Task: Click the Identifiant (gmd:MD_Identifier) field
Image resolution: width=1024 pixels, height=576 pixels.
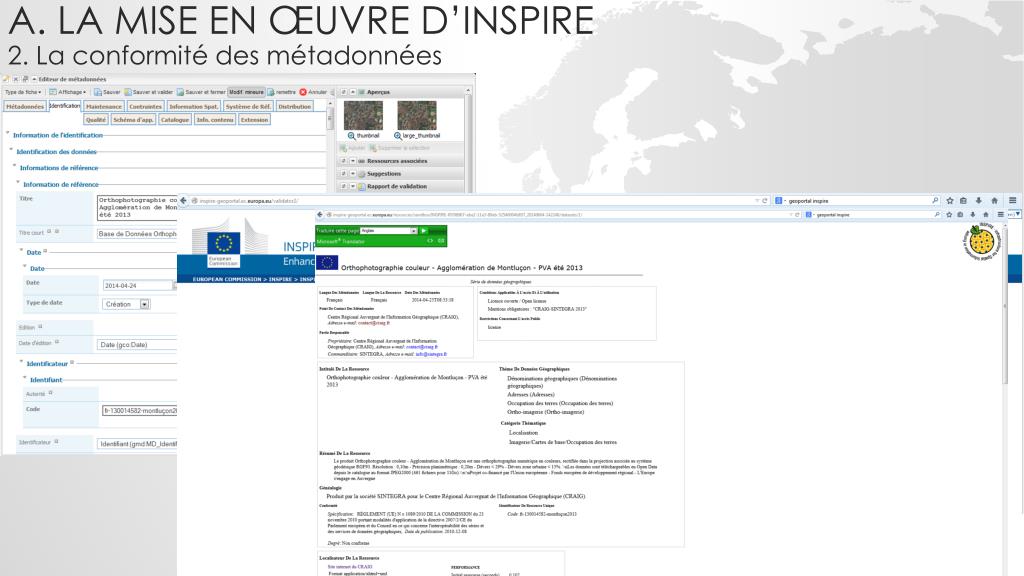Action: click(137, 444)
